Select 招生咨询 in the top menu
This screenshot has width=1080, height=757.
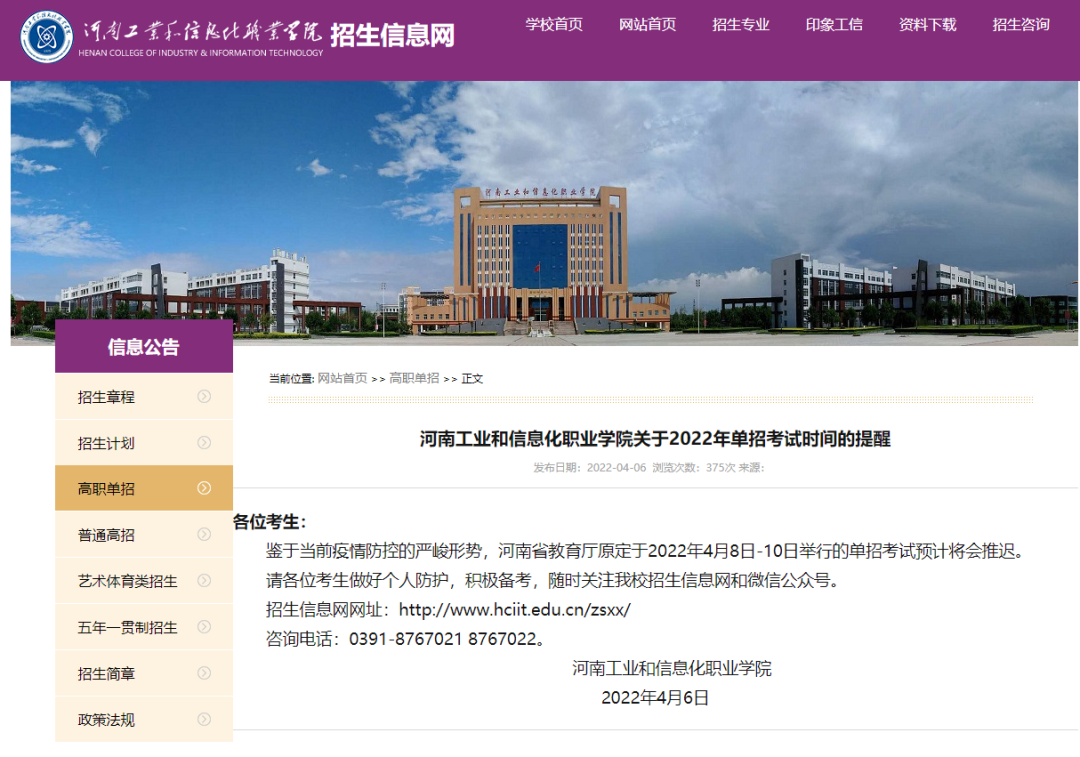click(1021, 24)
